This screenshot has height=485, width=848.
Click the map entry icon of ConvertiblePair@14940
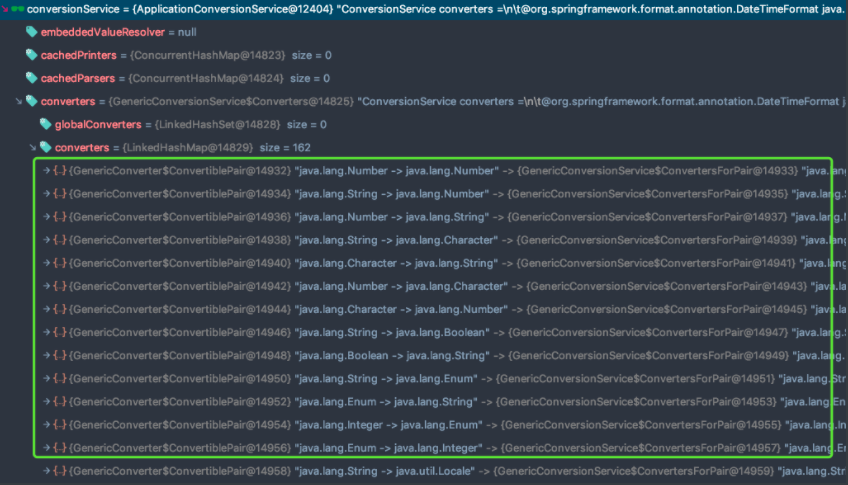tap(59, 263)
